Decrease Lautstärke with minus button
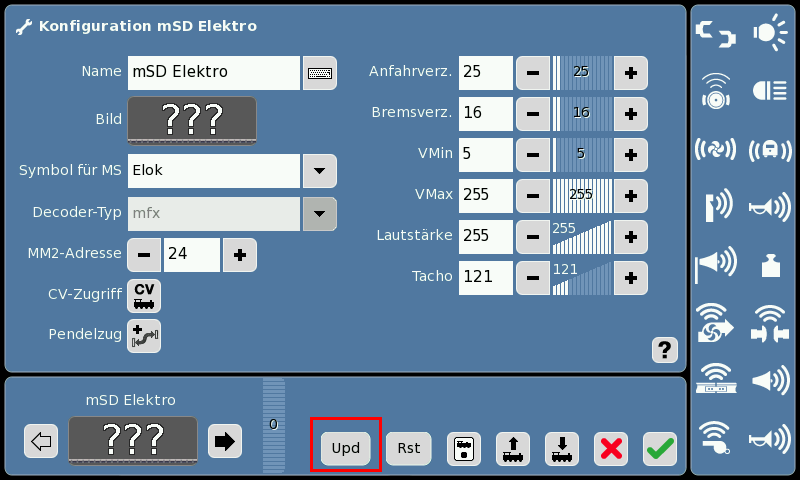This screenshot has height=480, width=800. pos(533,237)
